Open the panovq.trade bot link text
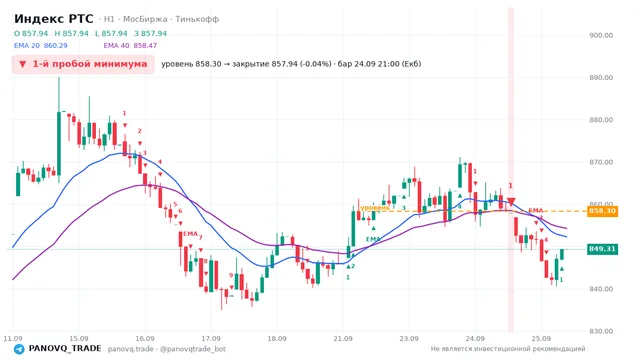Viewport: 640px width, 360px height. tap(167, 349)
